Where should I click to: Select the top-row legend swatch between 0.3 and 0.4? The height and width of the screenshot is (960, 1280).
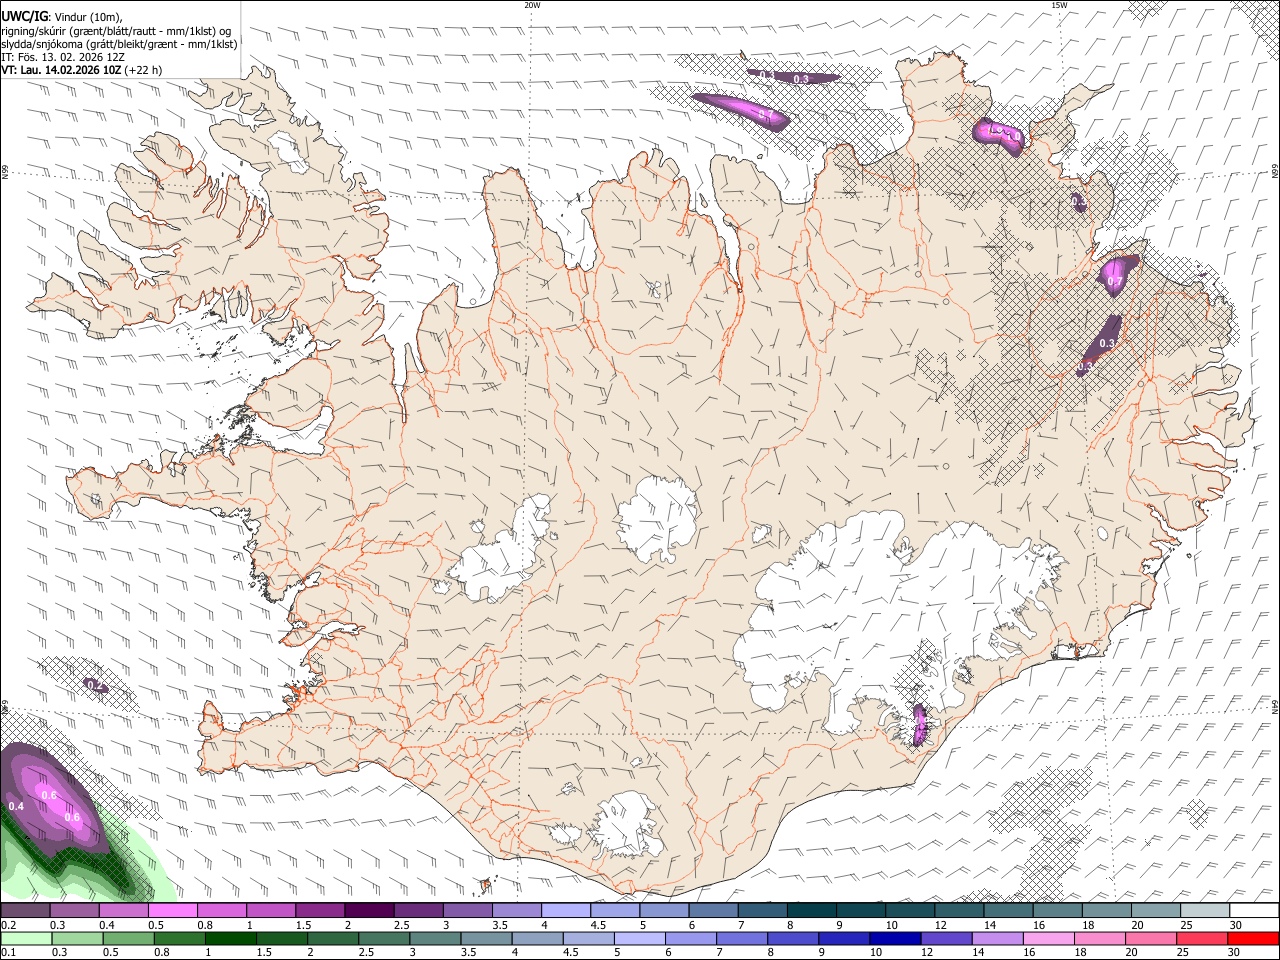pyautogui.click(x=74, y=910)
